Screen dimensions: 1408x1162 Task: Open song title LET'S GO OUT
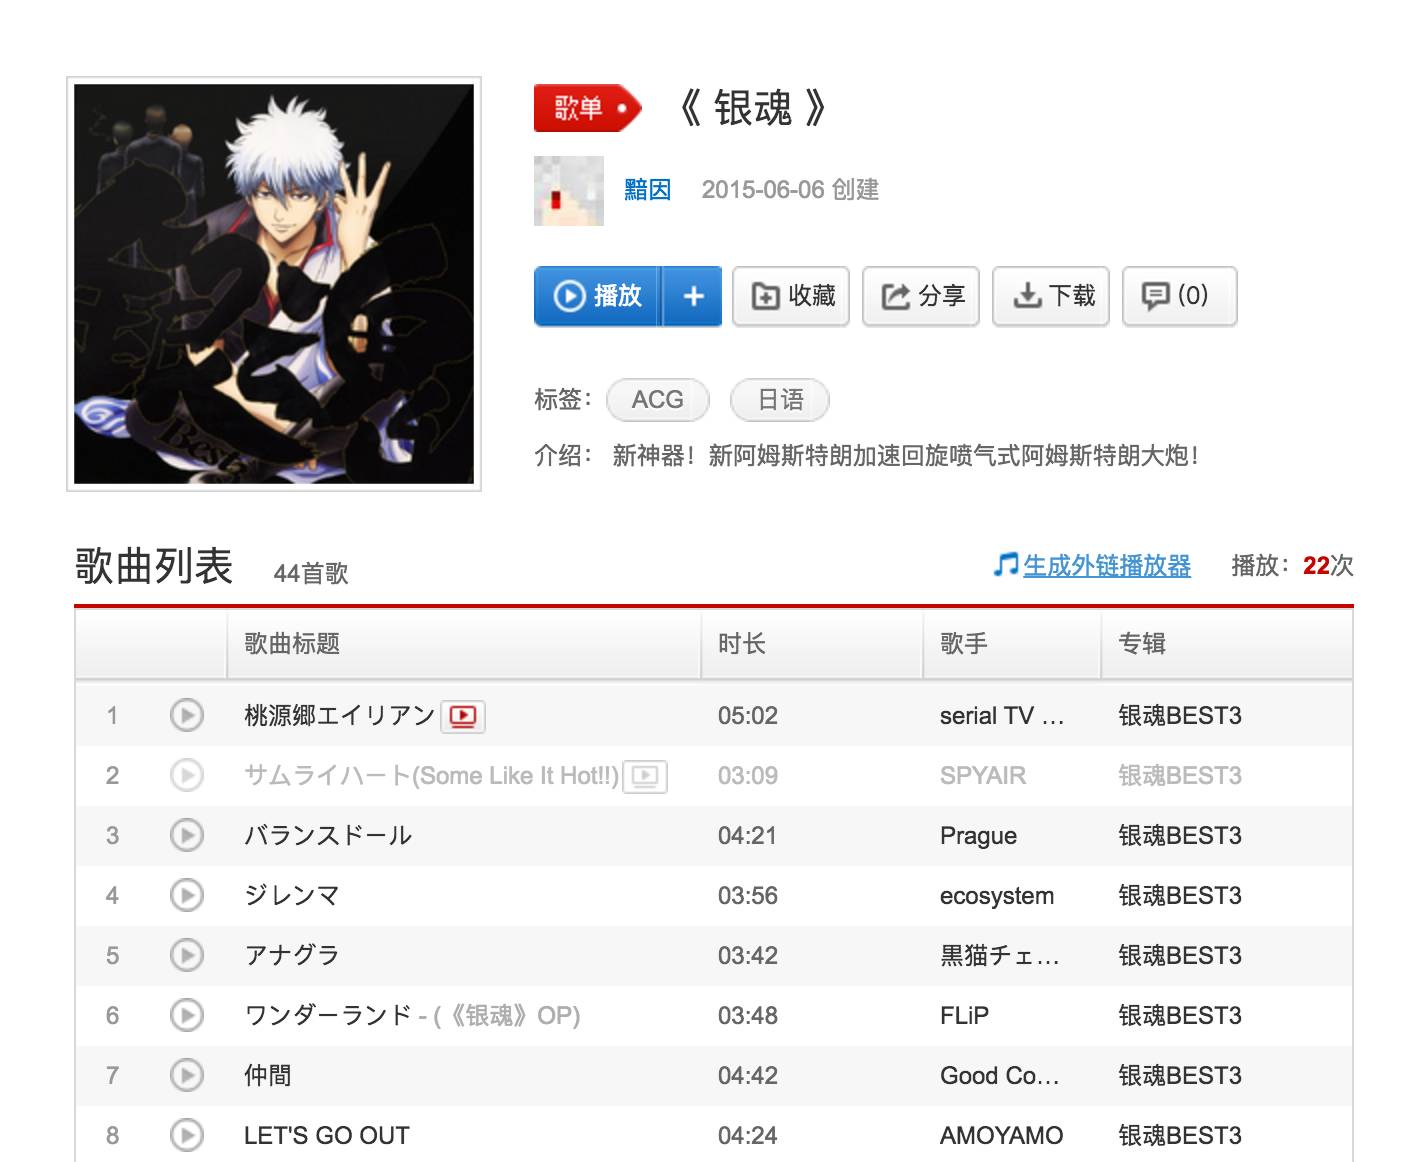coord(327,1135)
